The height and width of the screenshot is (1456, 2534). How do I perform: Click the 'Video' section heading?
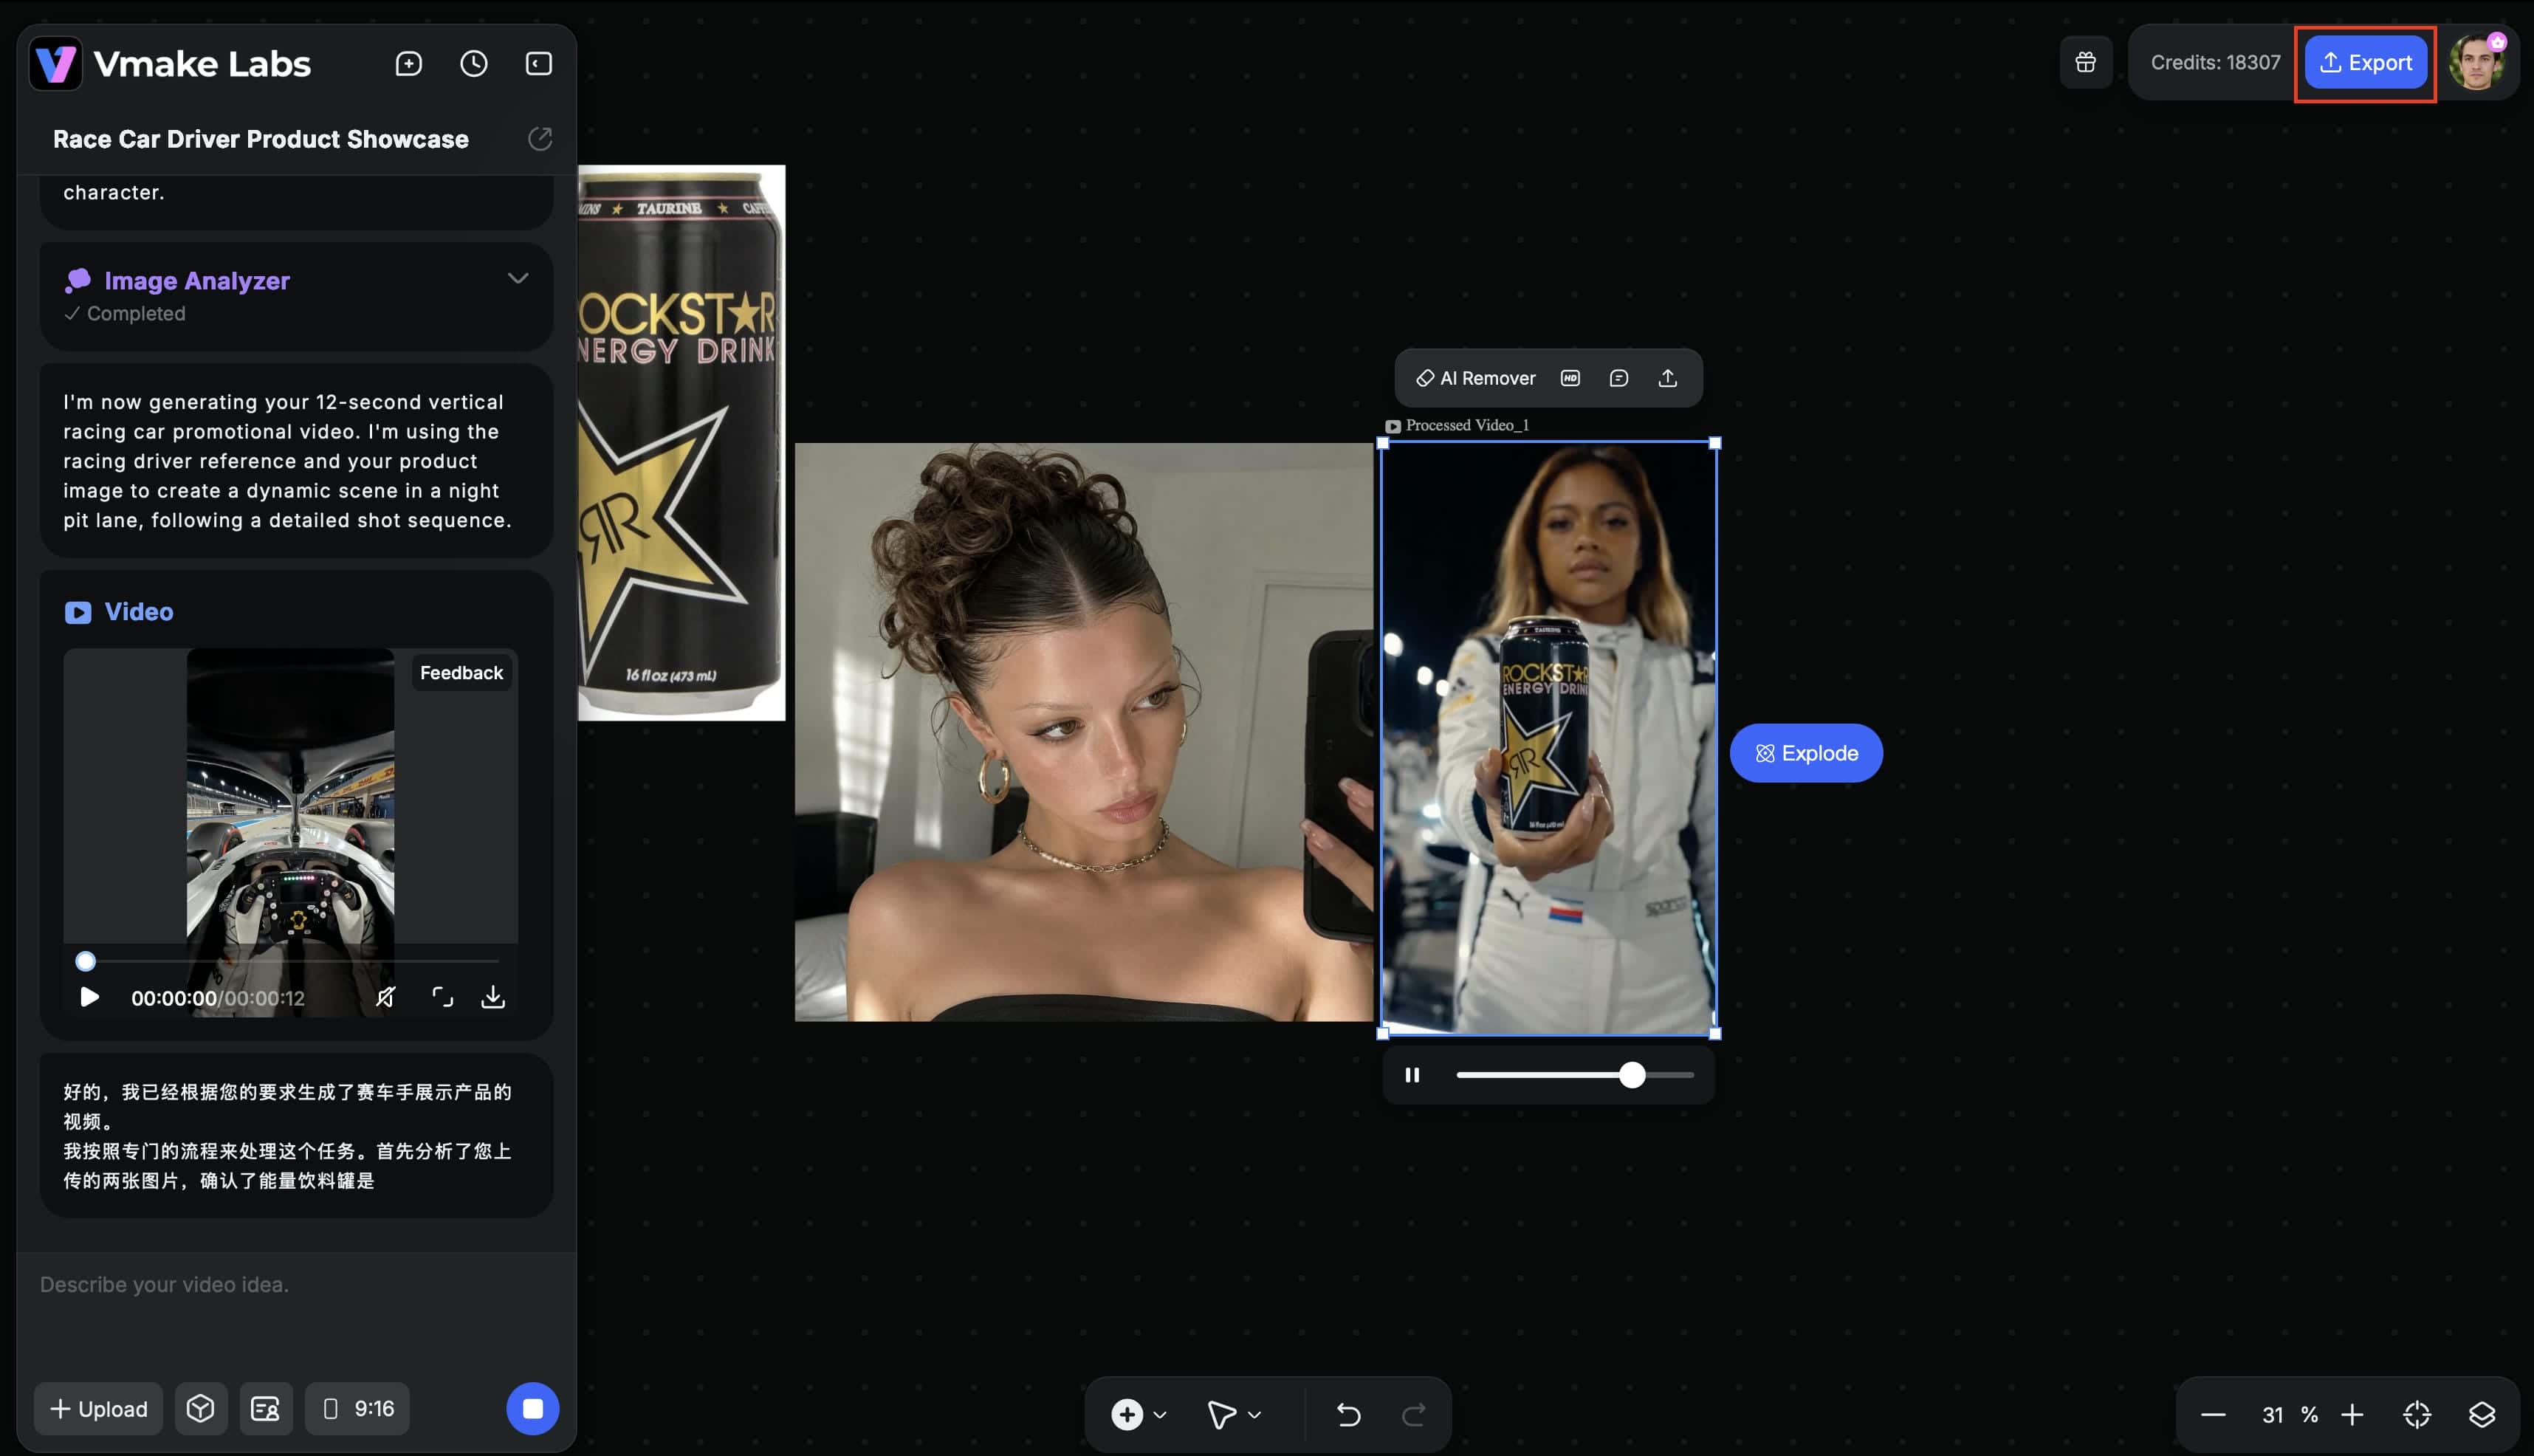[x=139, y=612]
